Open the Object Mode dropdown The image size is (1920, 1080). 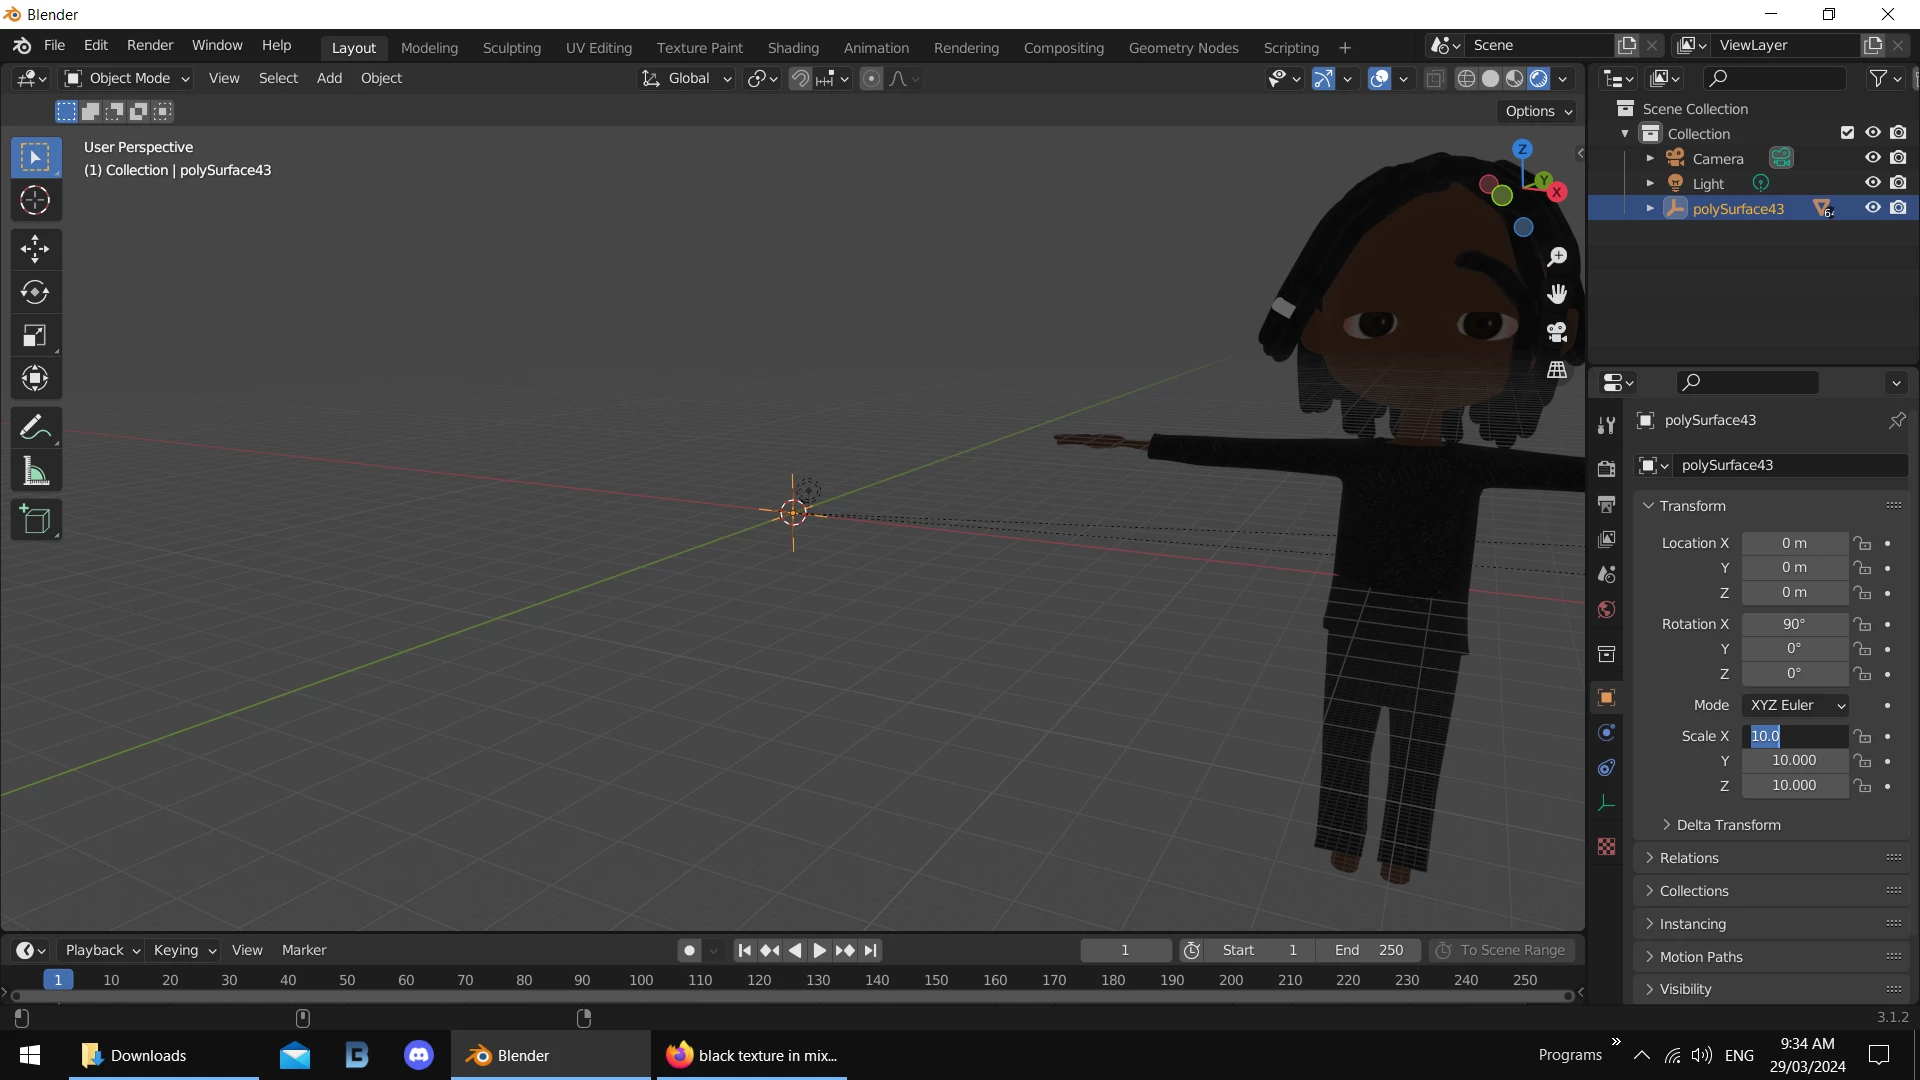(x=127, y=78)
